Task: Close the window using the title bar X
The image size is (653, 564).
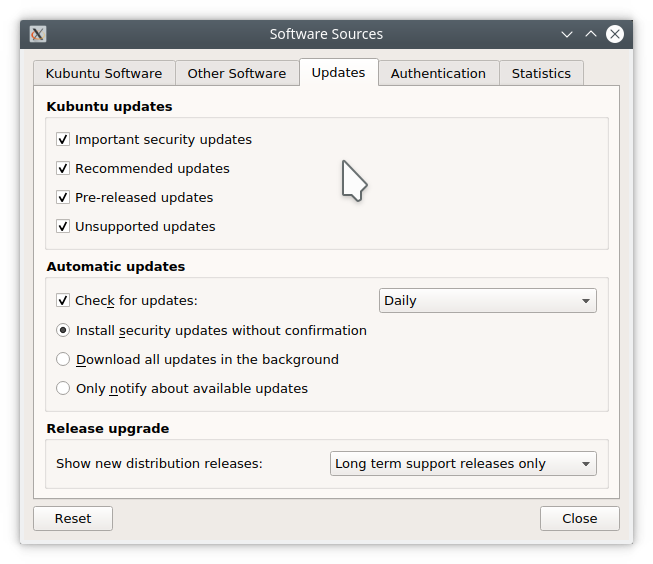Action: click(615, 34)
